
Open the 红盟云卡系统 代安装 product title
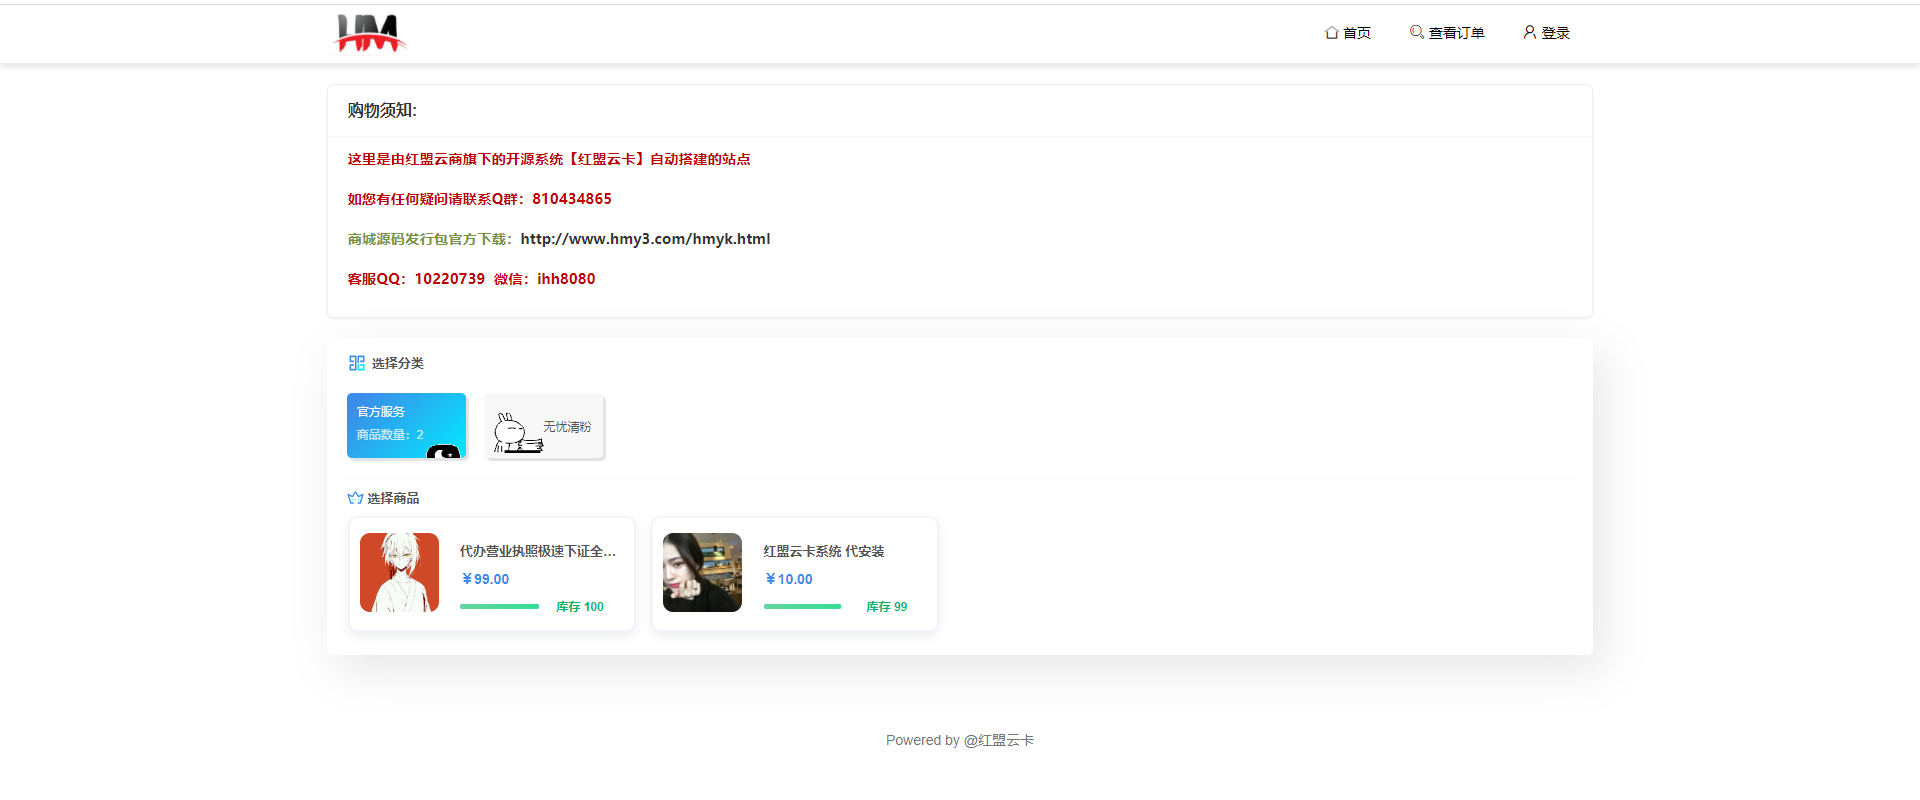(823, 551)
